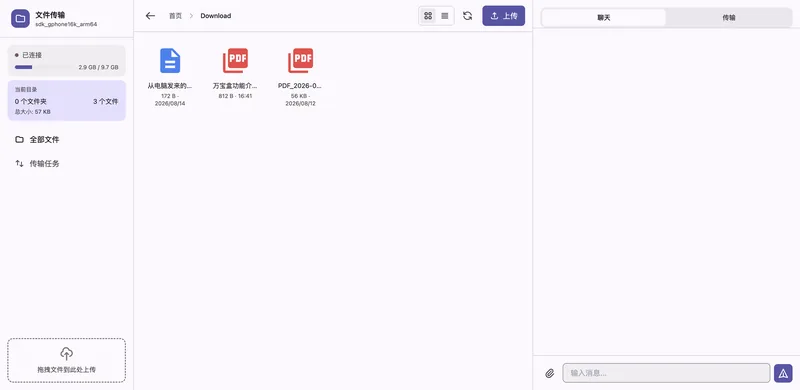The image size is (800, 390).
Task: Click the 文件传输 app title
Action: coord(50,15)
